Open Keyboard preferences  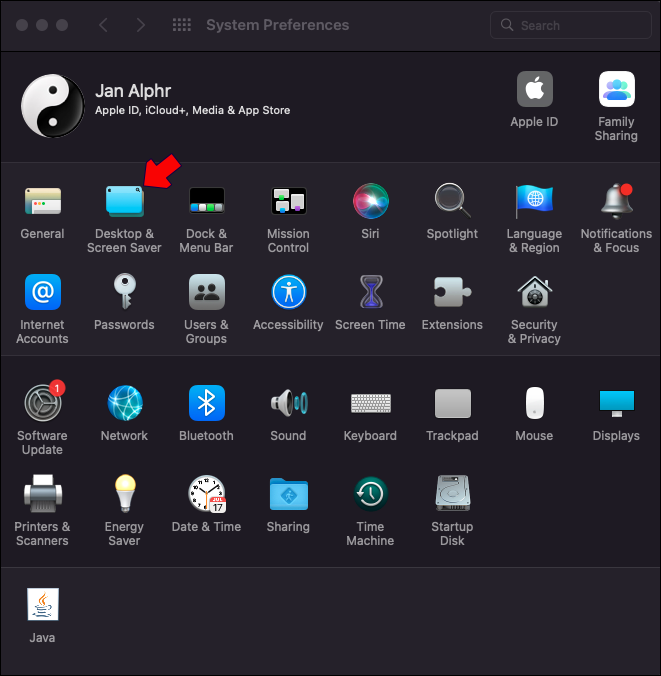pos(371,404)
